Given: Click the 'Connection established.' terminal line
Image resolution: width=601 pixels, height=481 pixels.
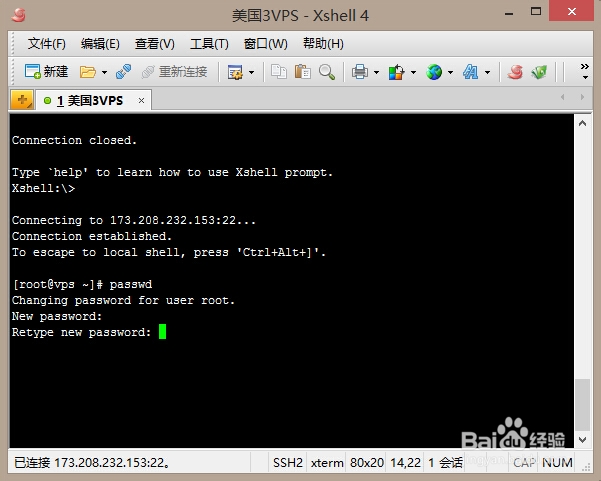Looking at the screenshot, I should pyautogui.click(x=92, y=236).
